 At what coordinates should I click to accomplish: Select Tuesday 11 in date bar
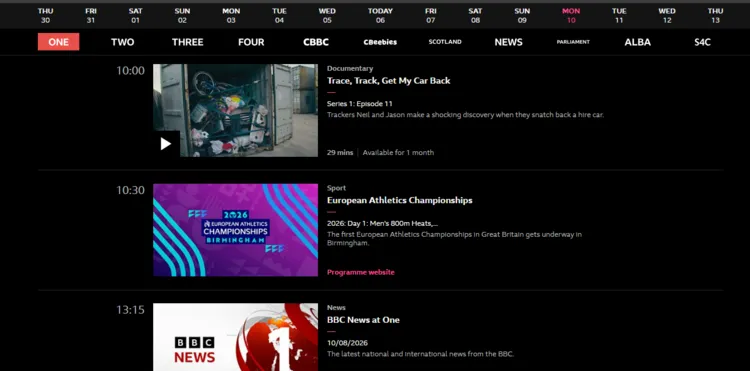click(x=619, y=15)
